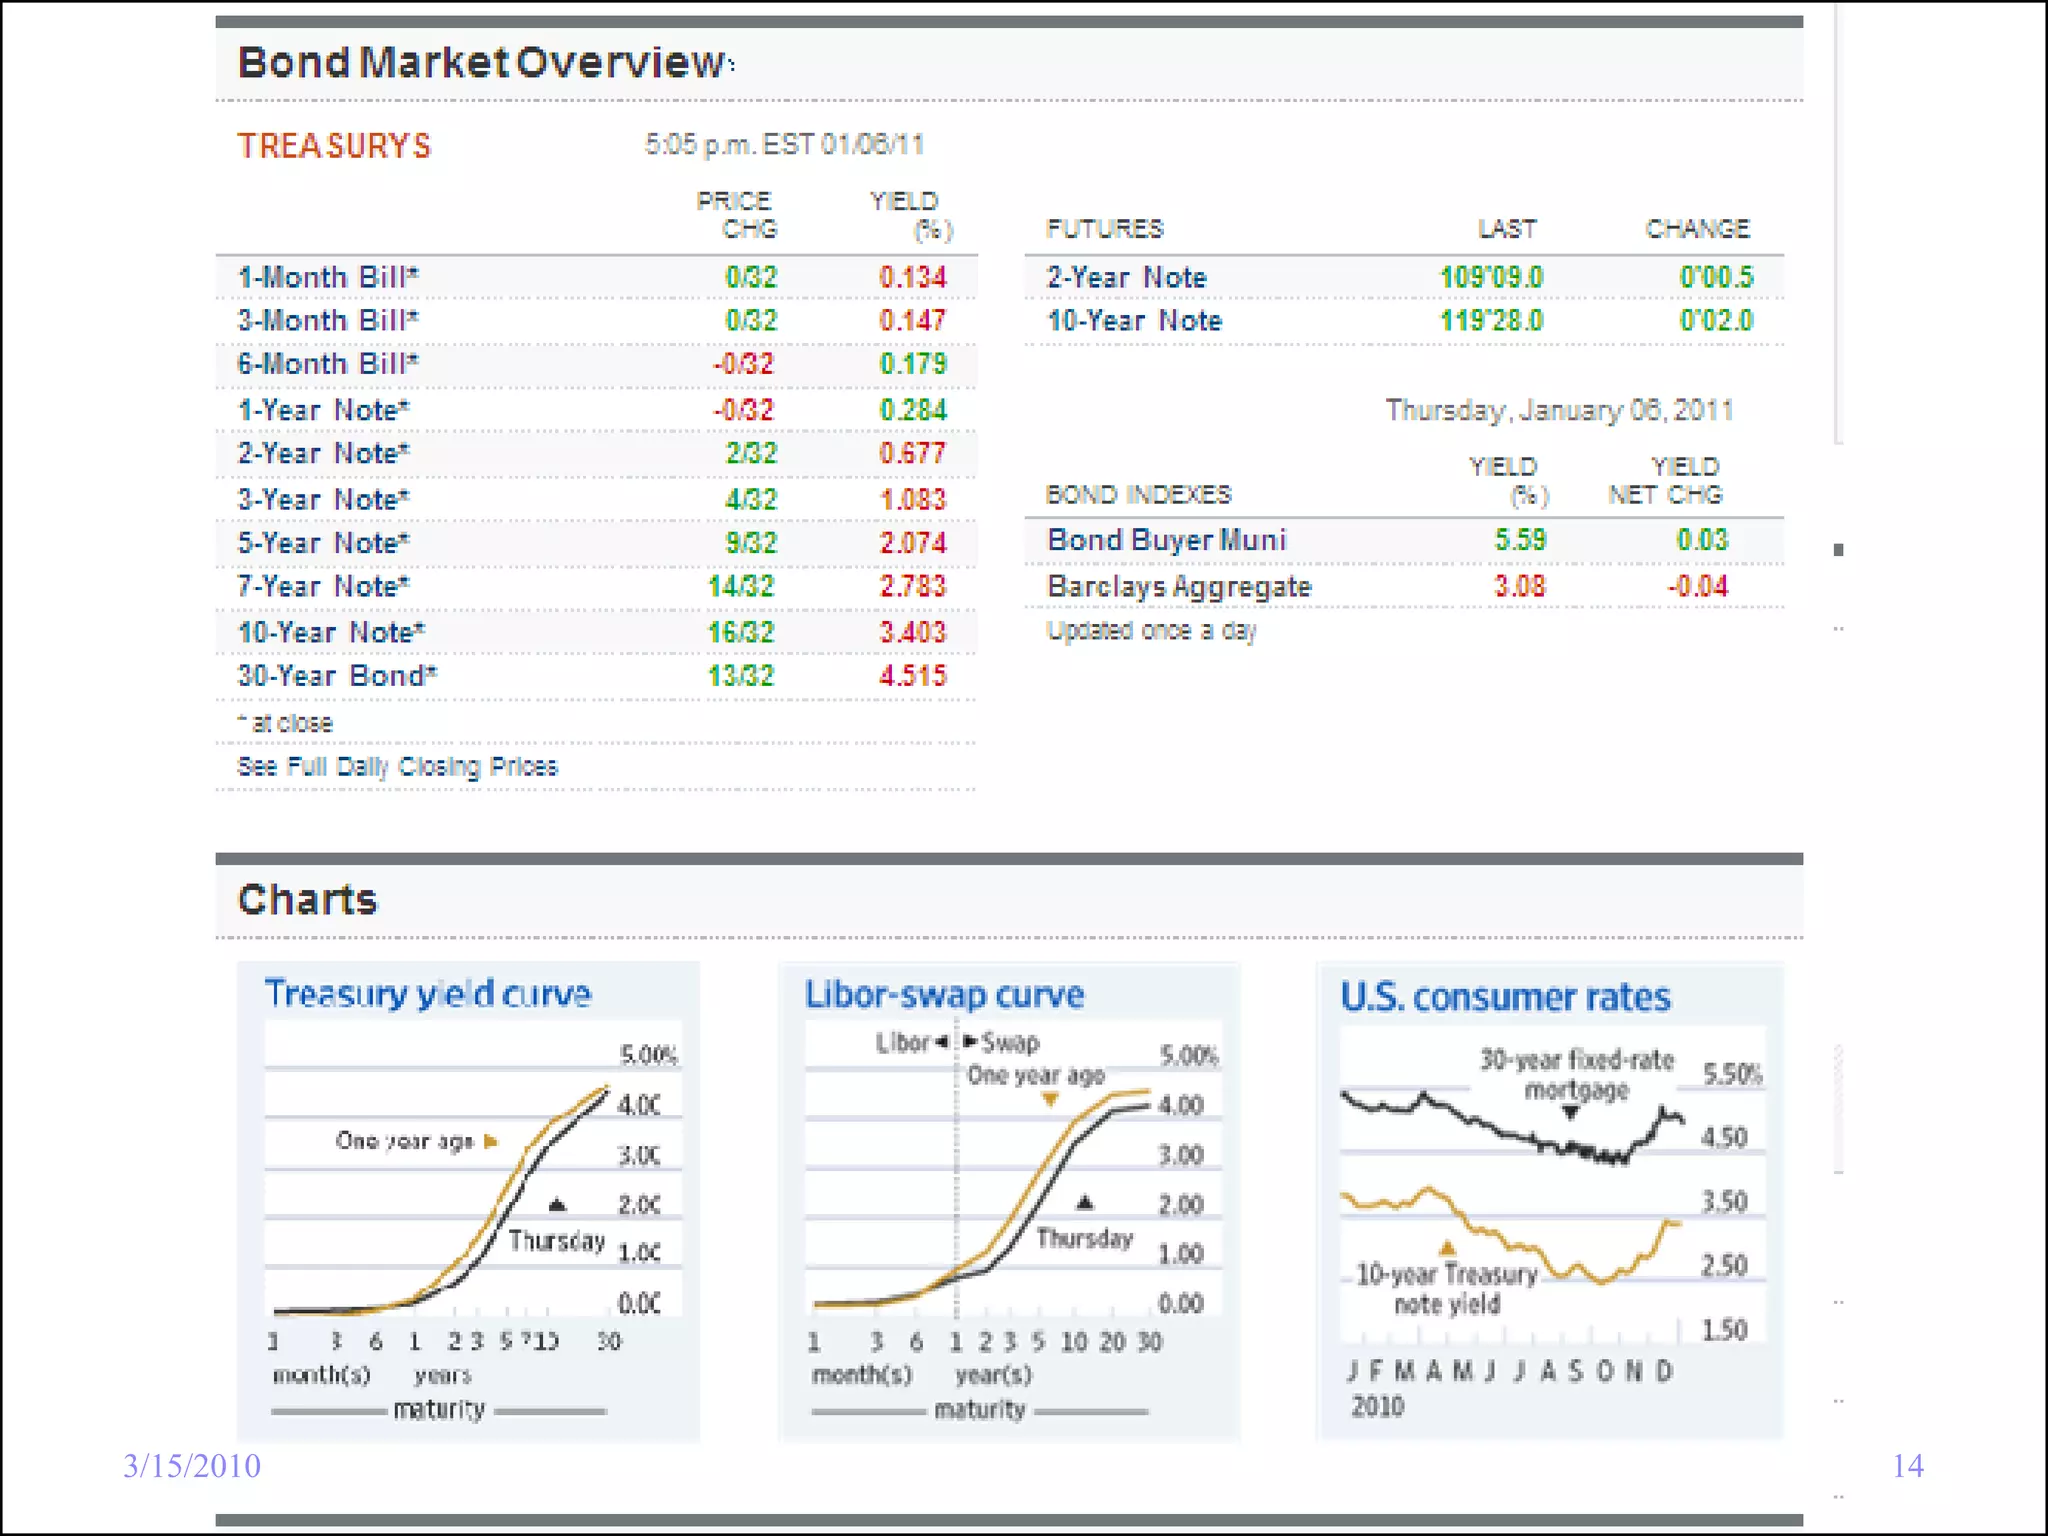Viewport: 2048px width, 1536px height.
Task: Click the 1-Month Bill row label
Action: 328,277
